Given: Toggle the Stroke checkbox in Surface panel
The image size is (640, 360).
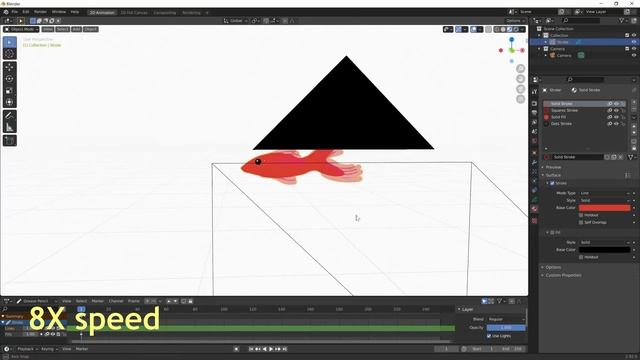Looking at the screenshot, I should click(552, 183).
